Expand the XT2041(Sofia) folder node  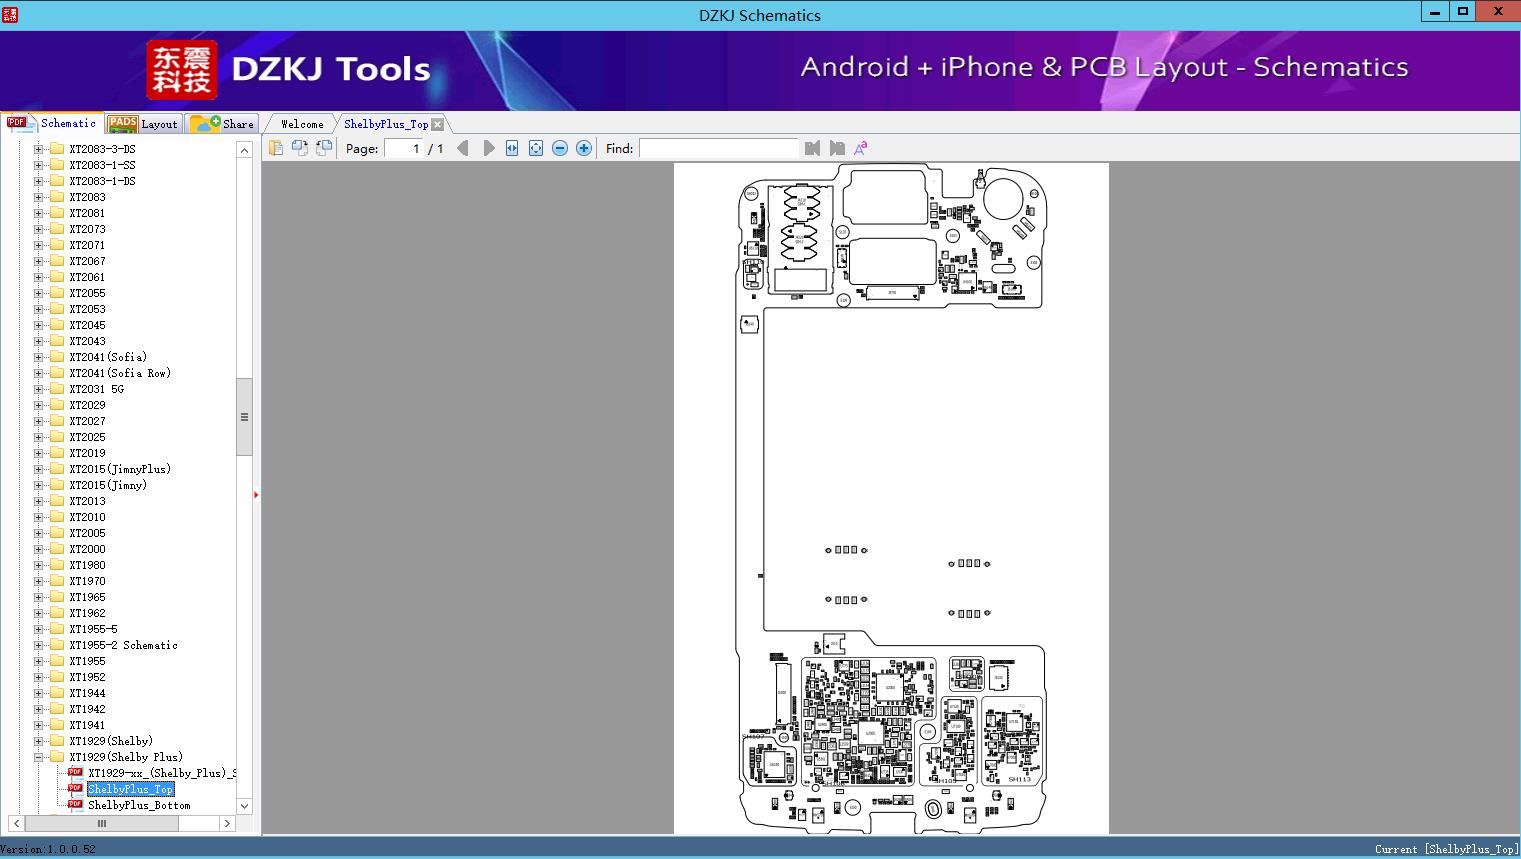tap(38, 357)
